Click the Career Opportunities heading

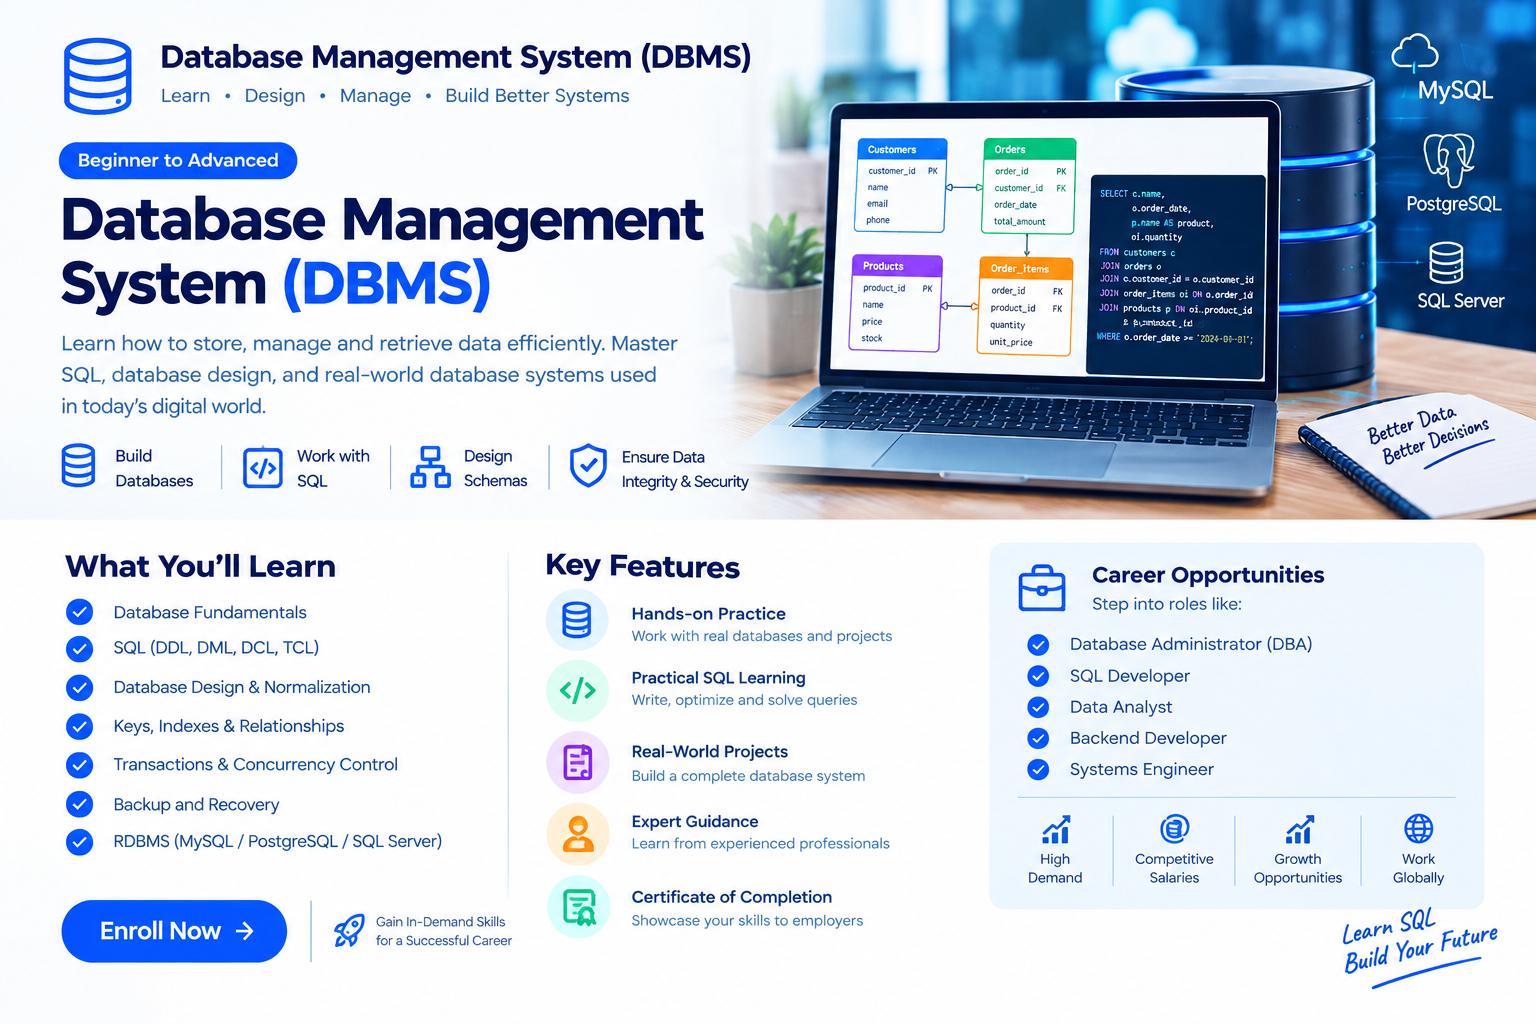click(1208, 575)
